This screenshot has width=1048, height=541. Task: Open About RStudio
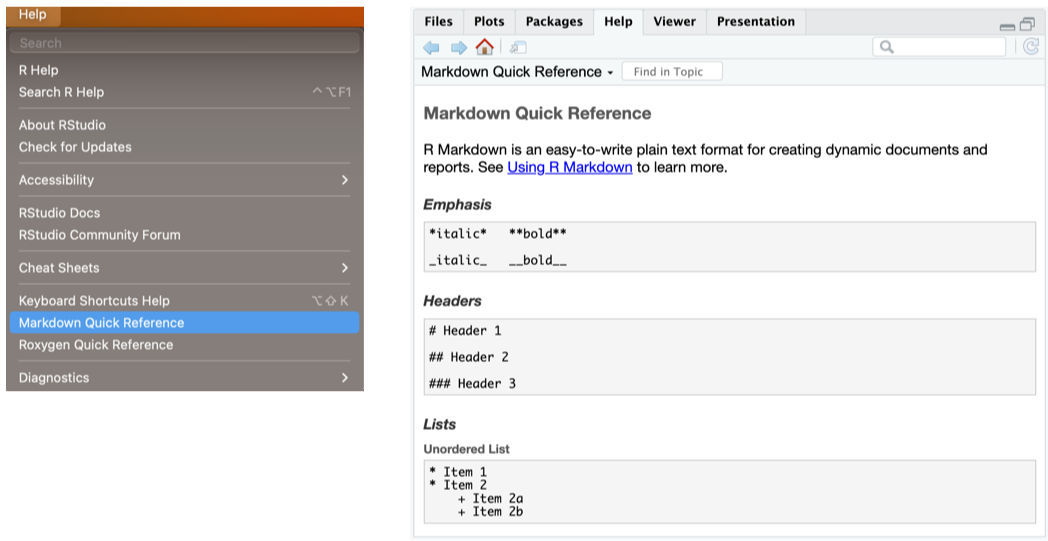coord(184,125)
